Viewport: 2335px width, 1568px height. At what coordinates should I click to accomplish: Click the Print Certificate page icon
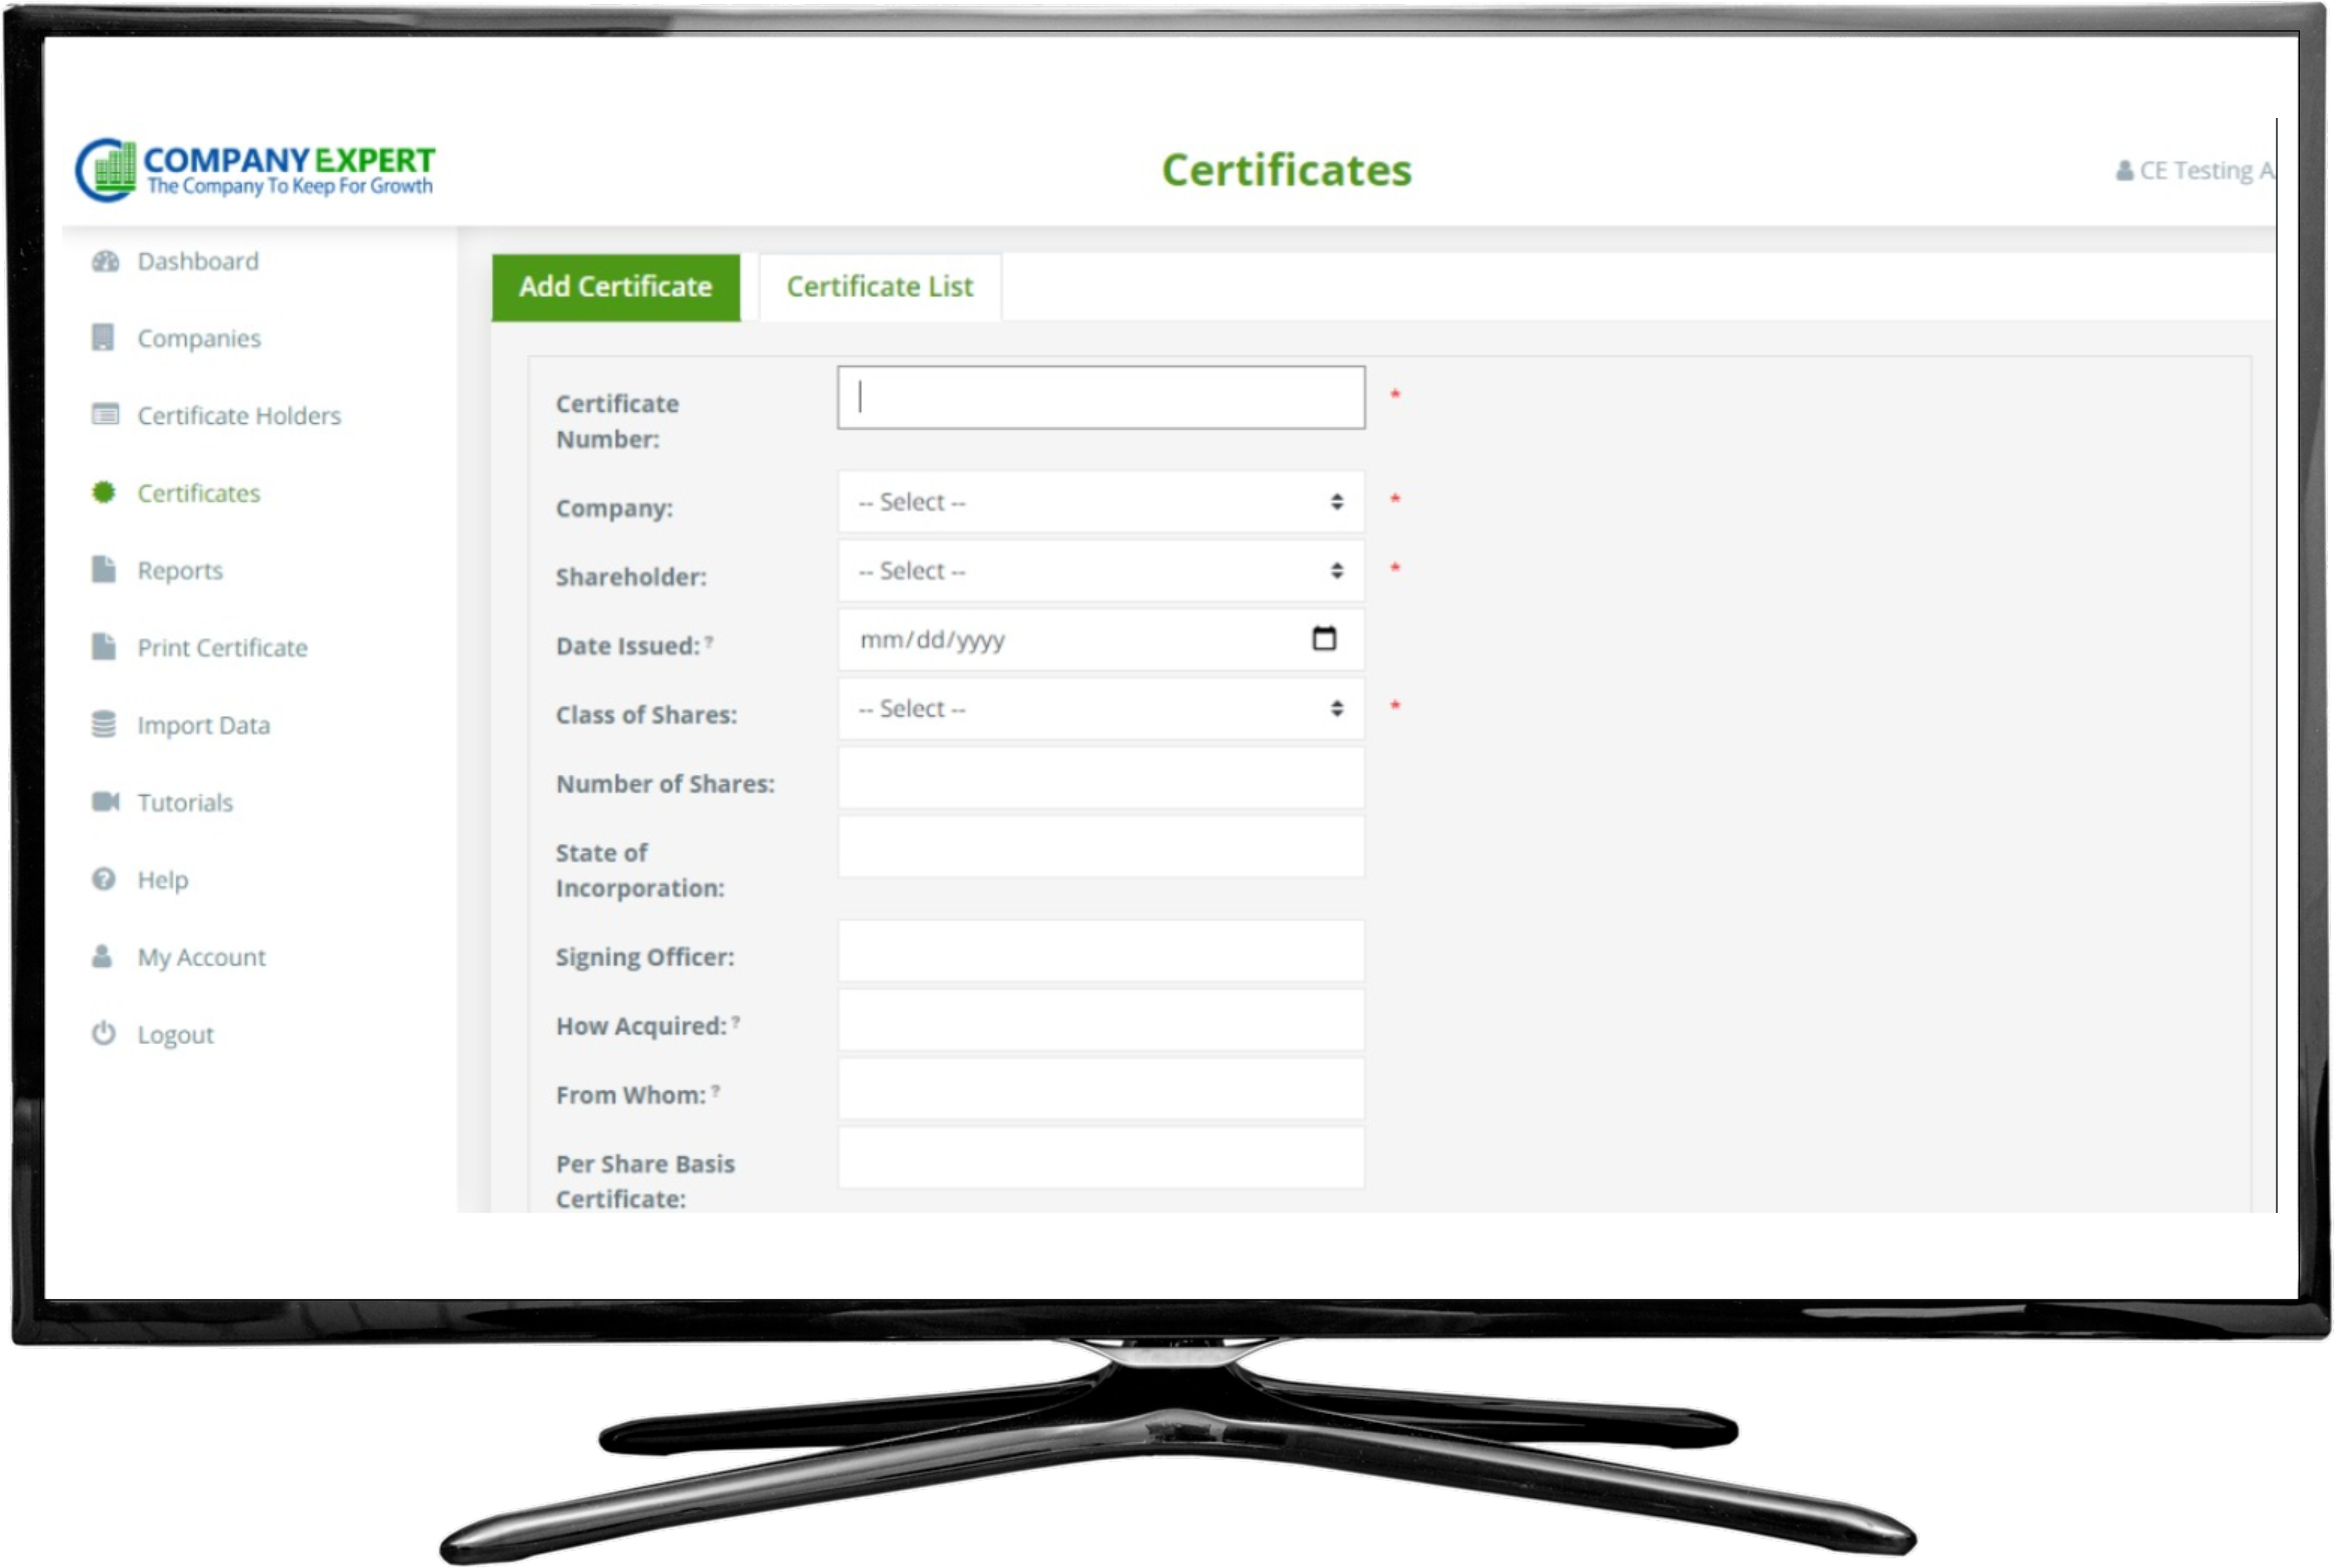point(104,646)
